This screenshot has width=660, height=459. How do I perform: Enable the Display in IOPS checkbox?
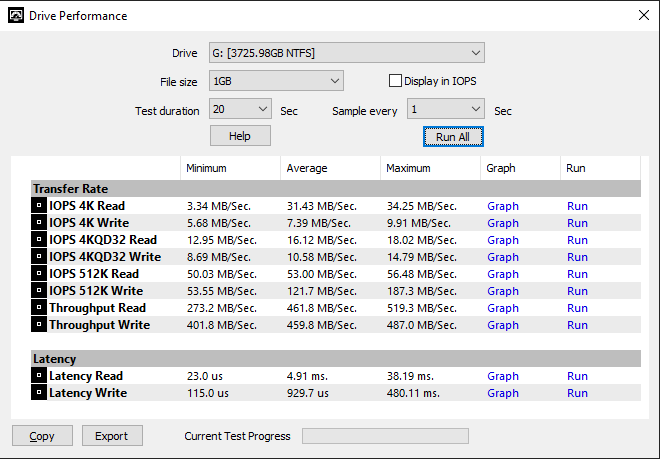pos(395,81)
